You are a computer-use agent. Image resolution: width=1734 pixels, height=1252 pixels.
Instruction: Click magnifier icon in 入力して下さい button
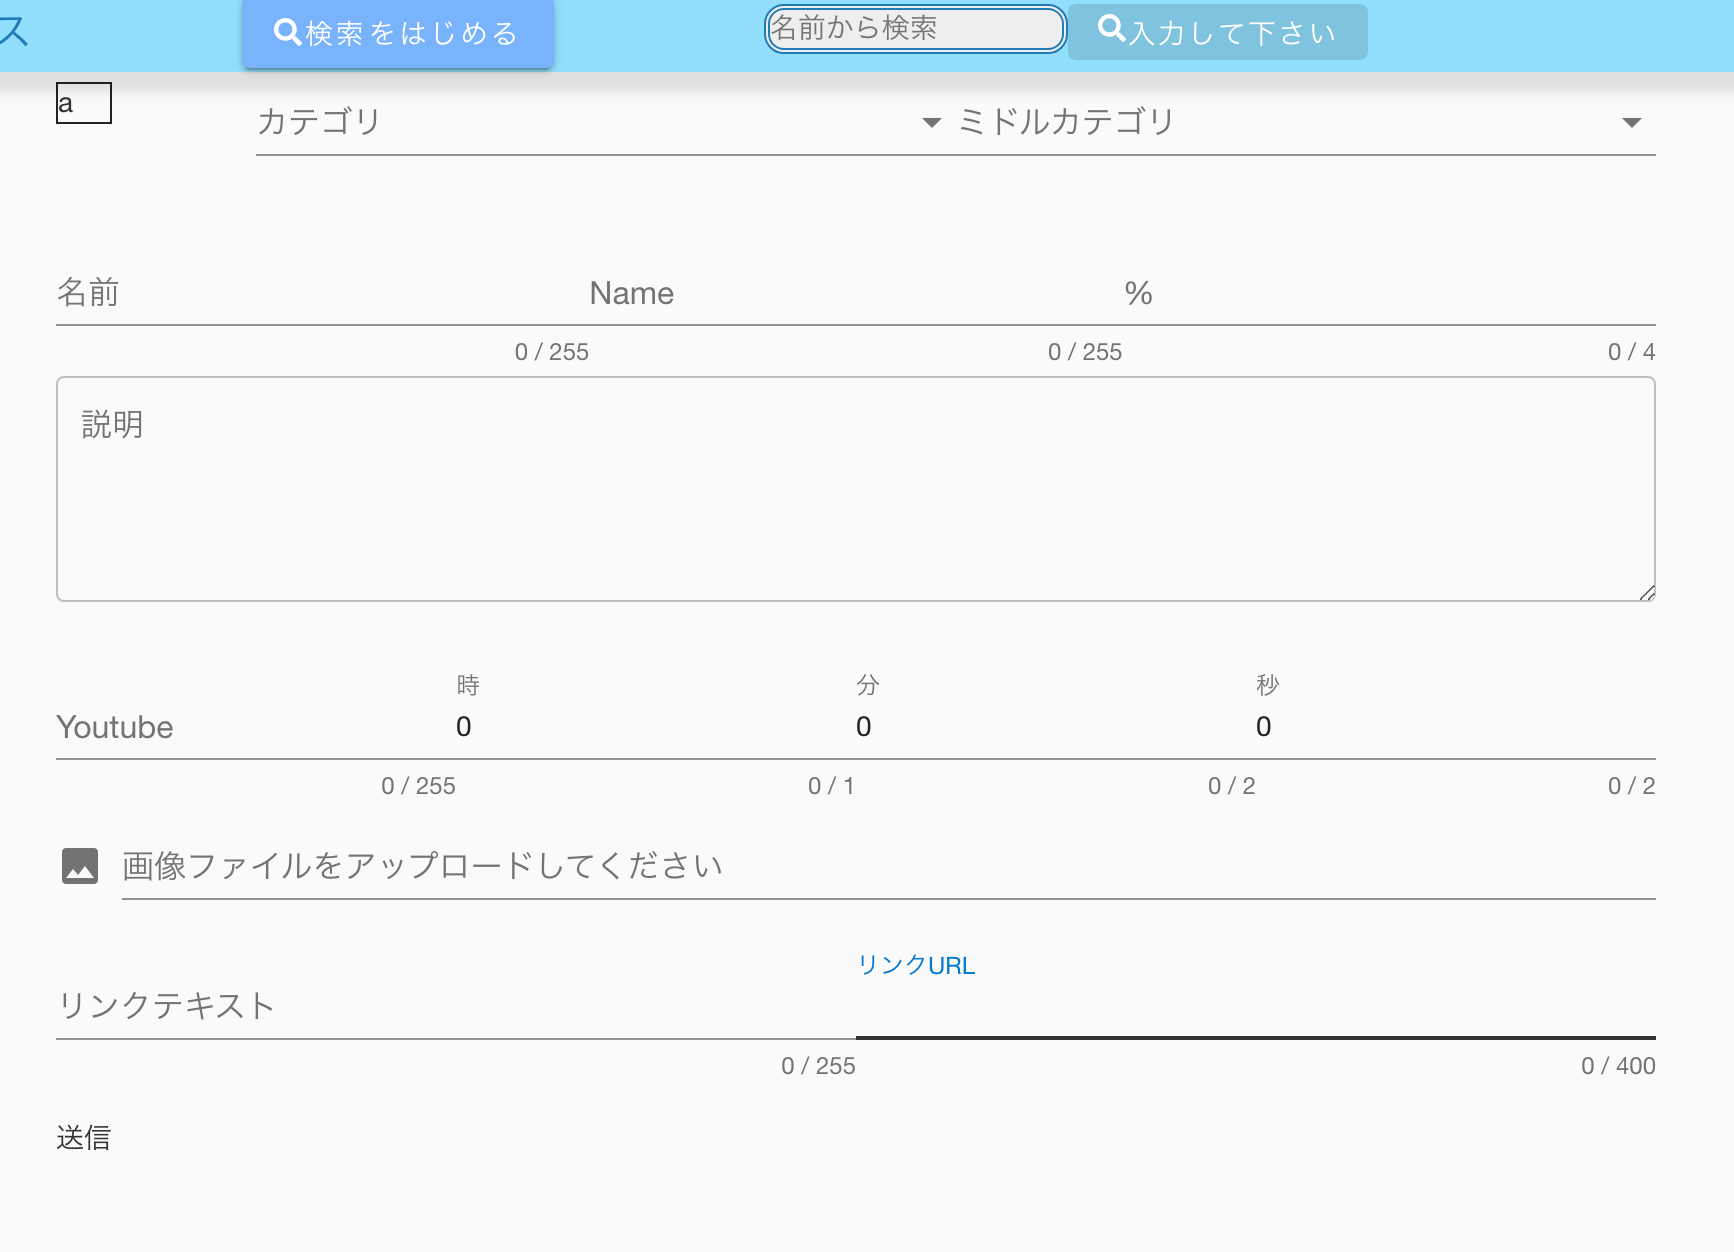click(x=1111, y=28)
